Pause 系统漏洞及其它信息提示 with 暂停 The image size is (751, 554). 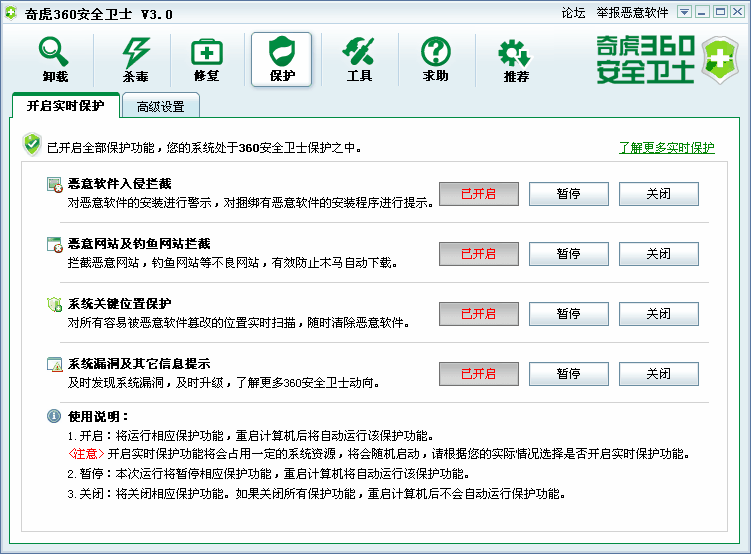click(569, 373)
